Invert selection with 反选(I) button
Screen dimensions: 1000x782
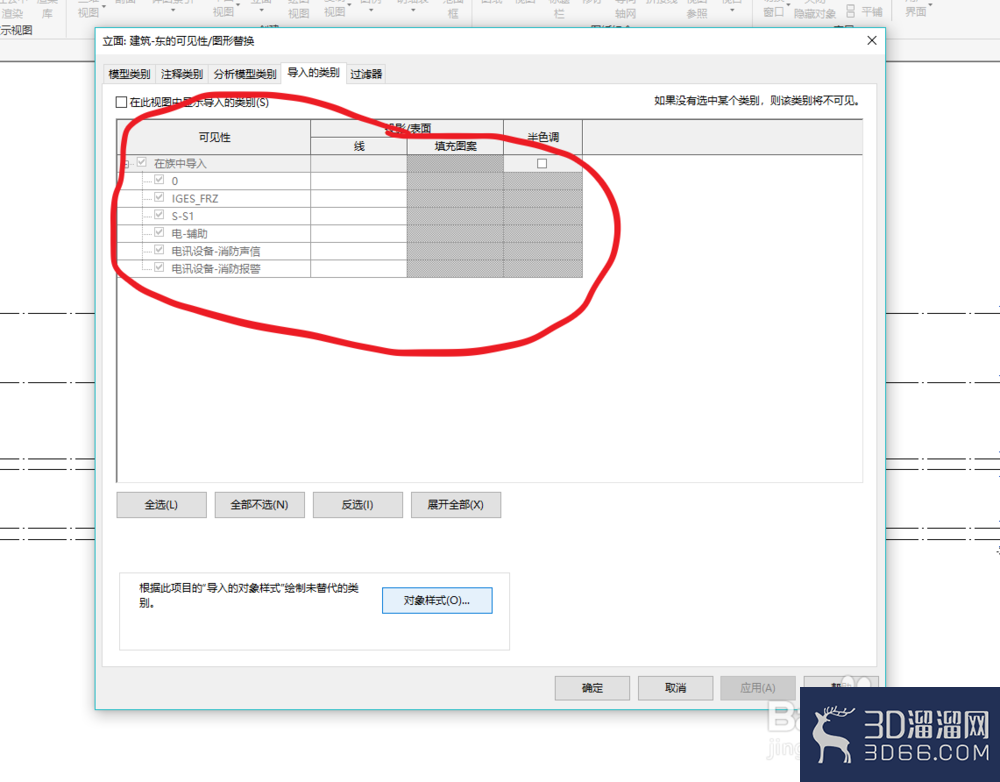pos(358,505)
